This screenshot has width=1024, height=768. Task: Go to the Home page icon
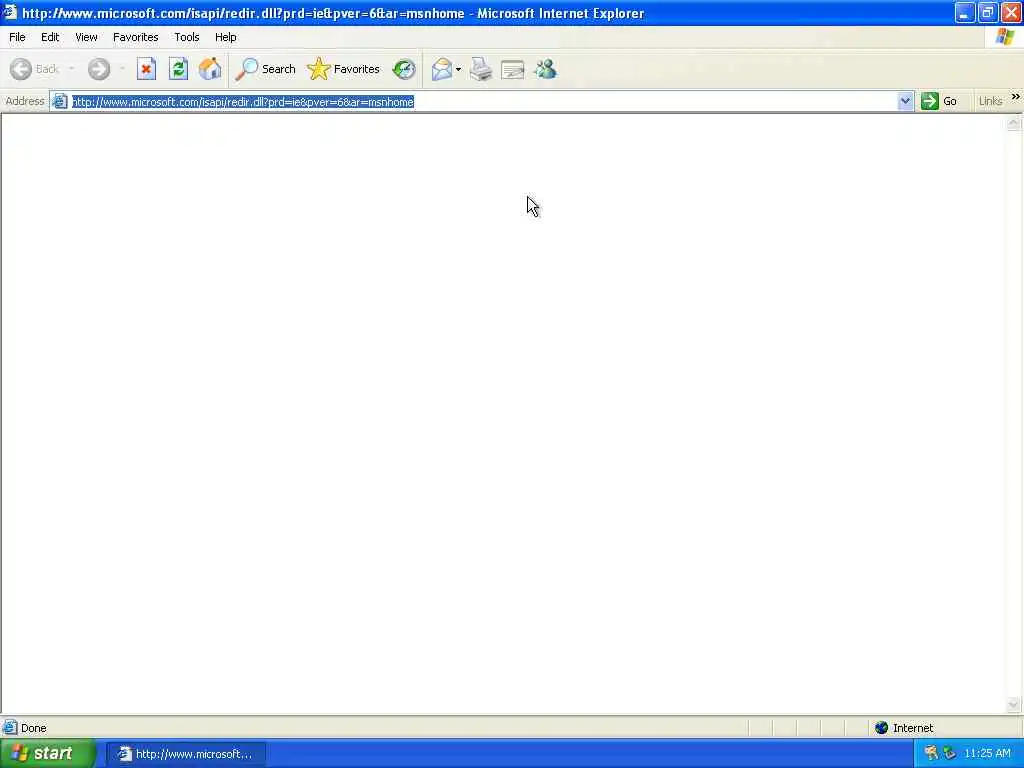[x=210, y=69]
